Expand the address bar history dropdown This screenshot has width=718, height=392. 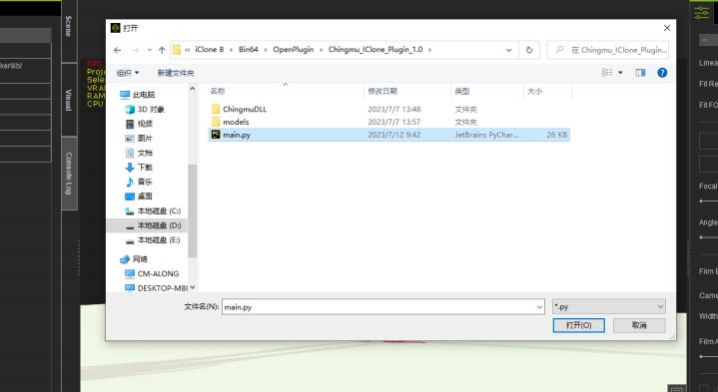(x=509, y=50)
